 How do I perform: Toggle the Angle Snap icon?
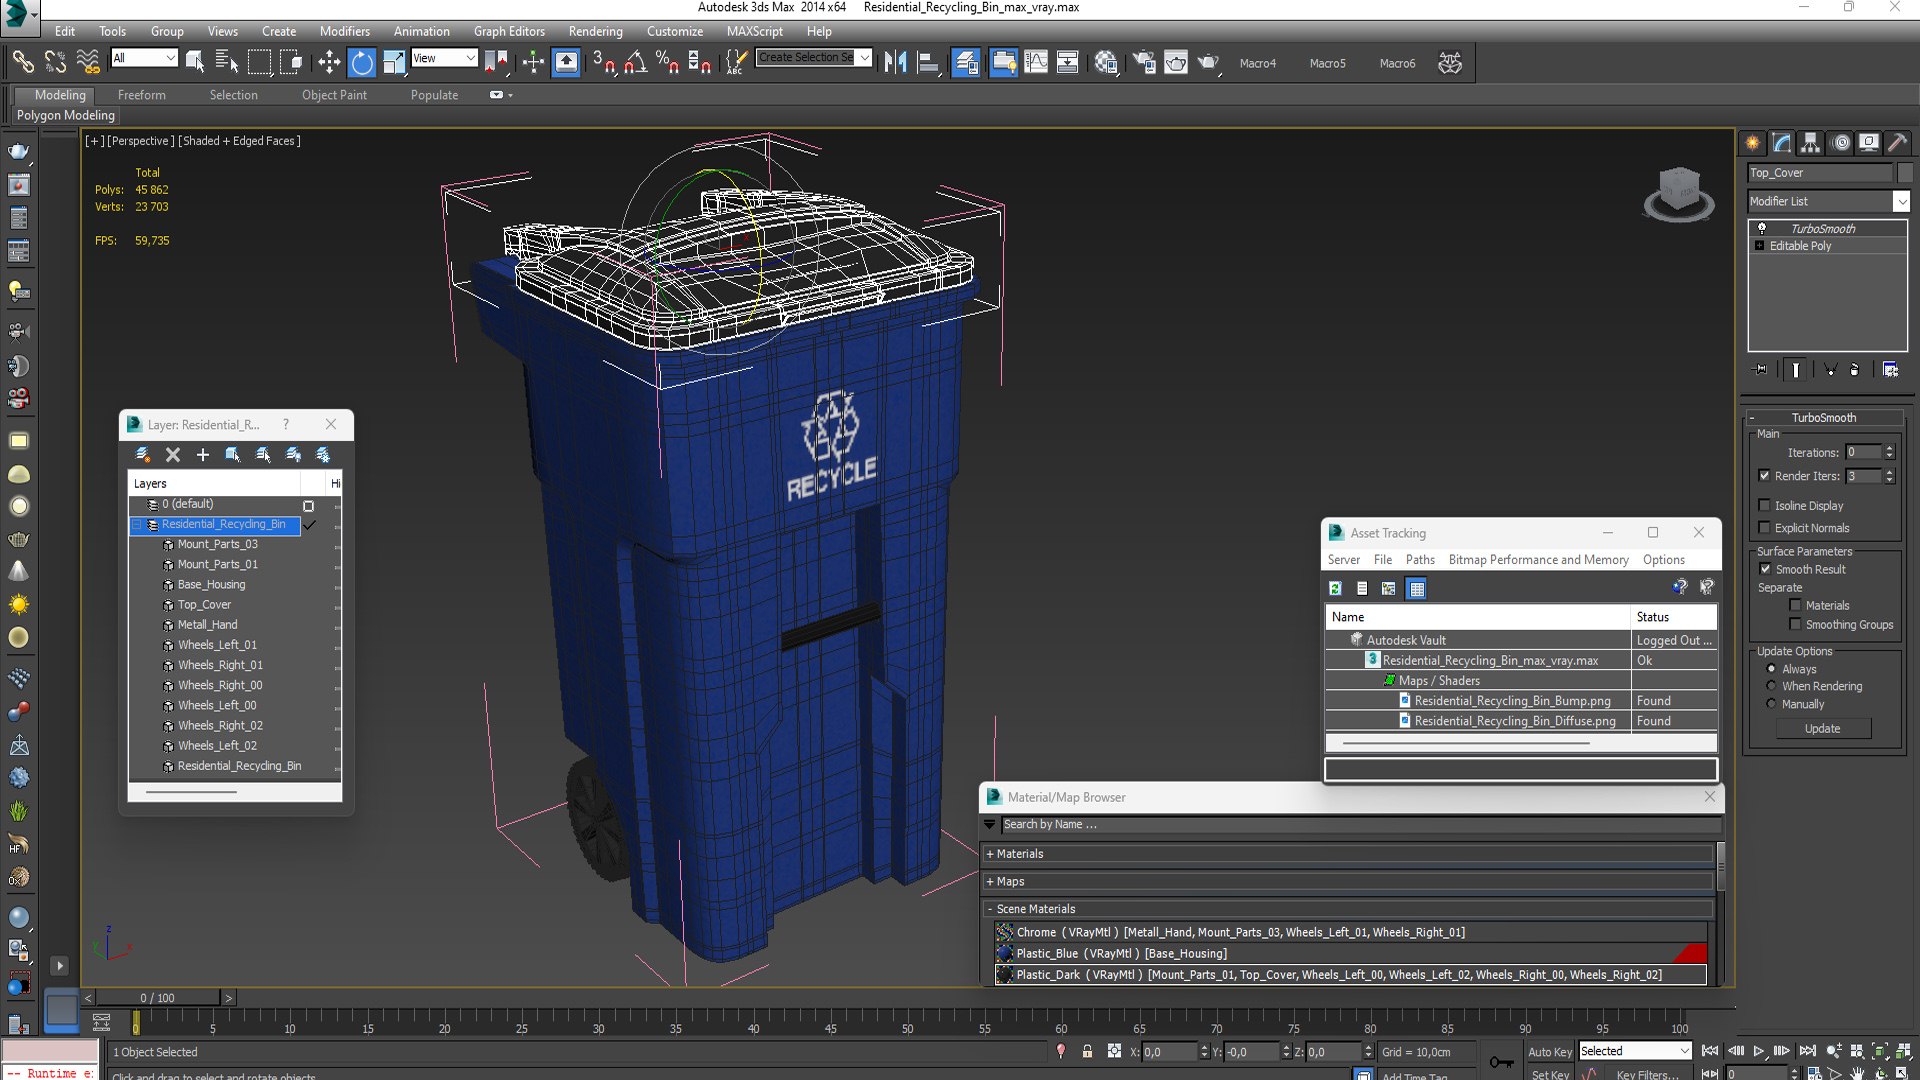pos(636,63)
